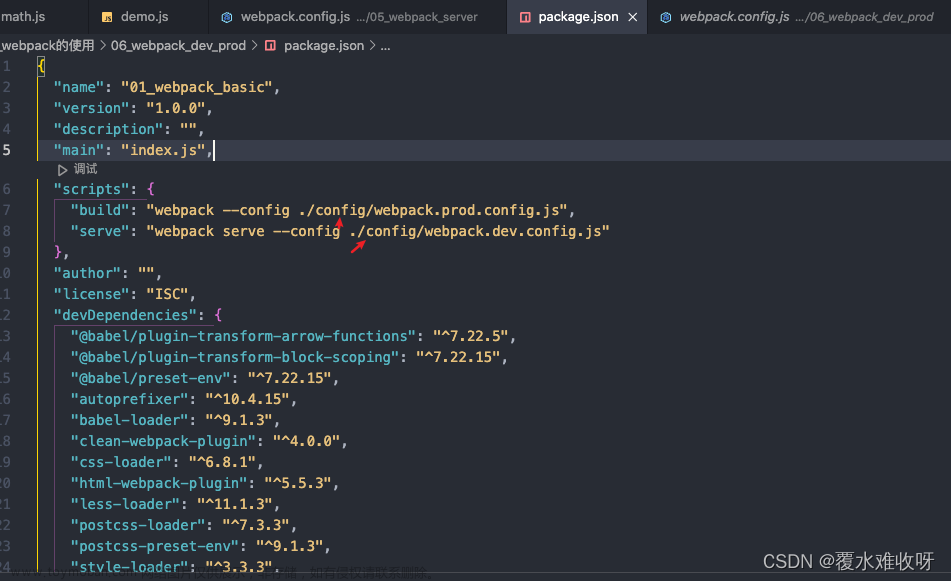This screenshot has width=951, height=581.
Task: Click the closing brace of scripts block
Action: [58, 252]
